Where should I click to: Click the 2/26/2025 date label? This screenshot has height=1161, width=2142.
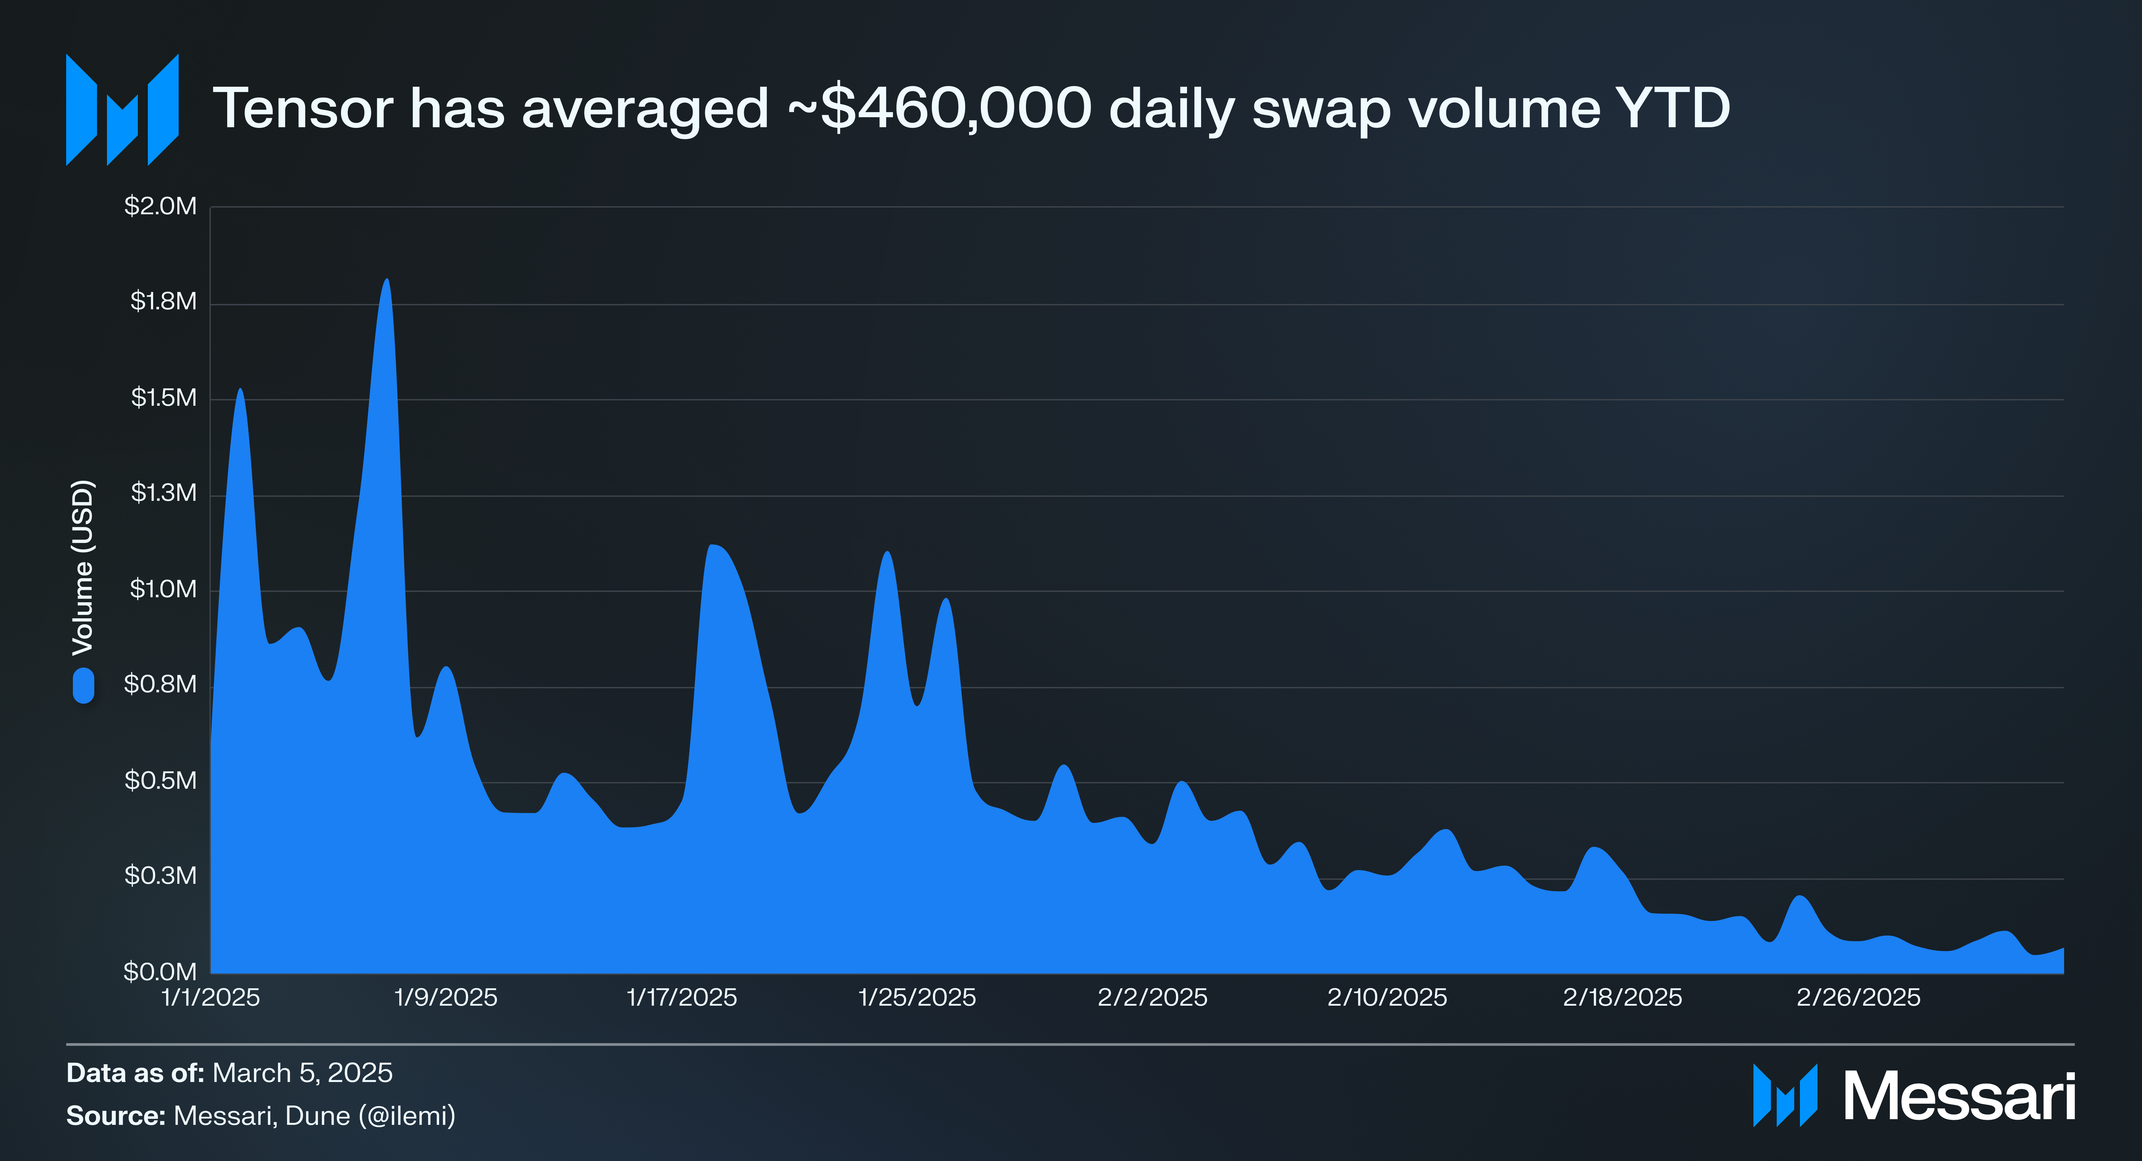pyautogui.click(x=1859, y=998)
